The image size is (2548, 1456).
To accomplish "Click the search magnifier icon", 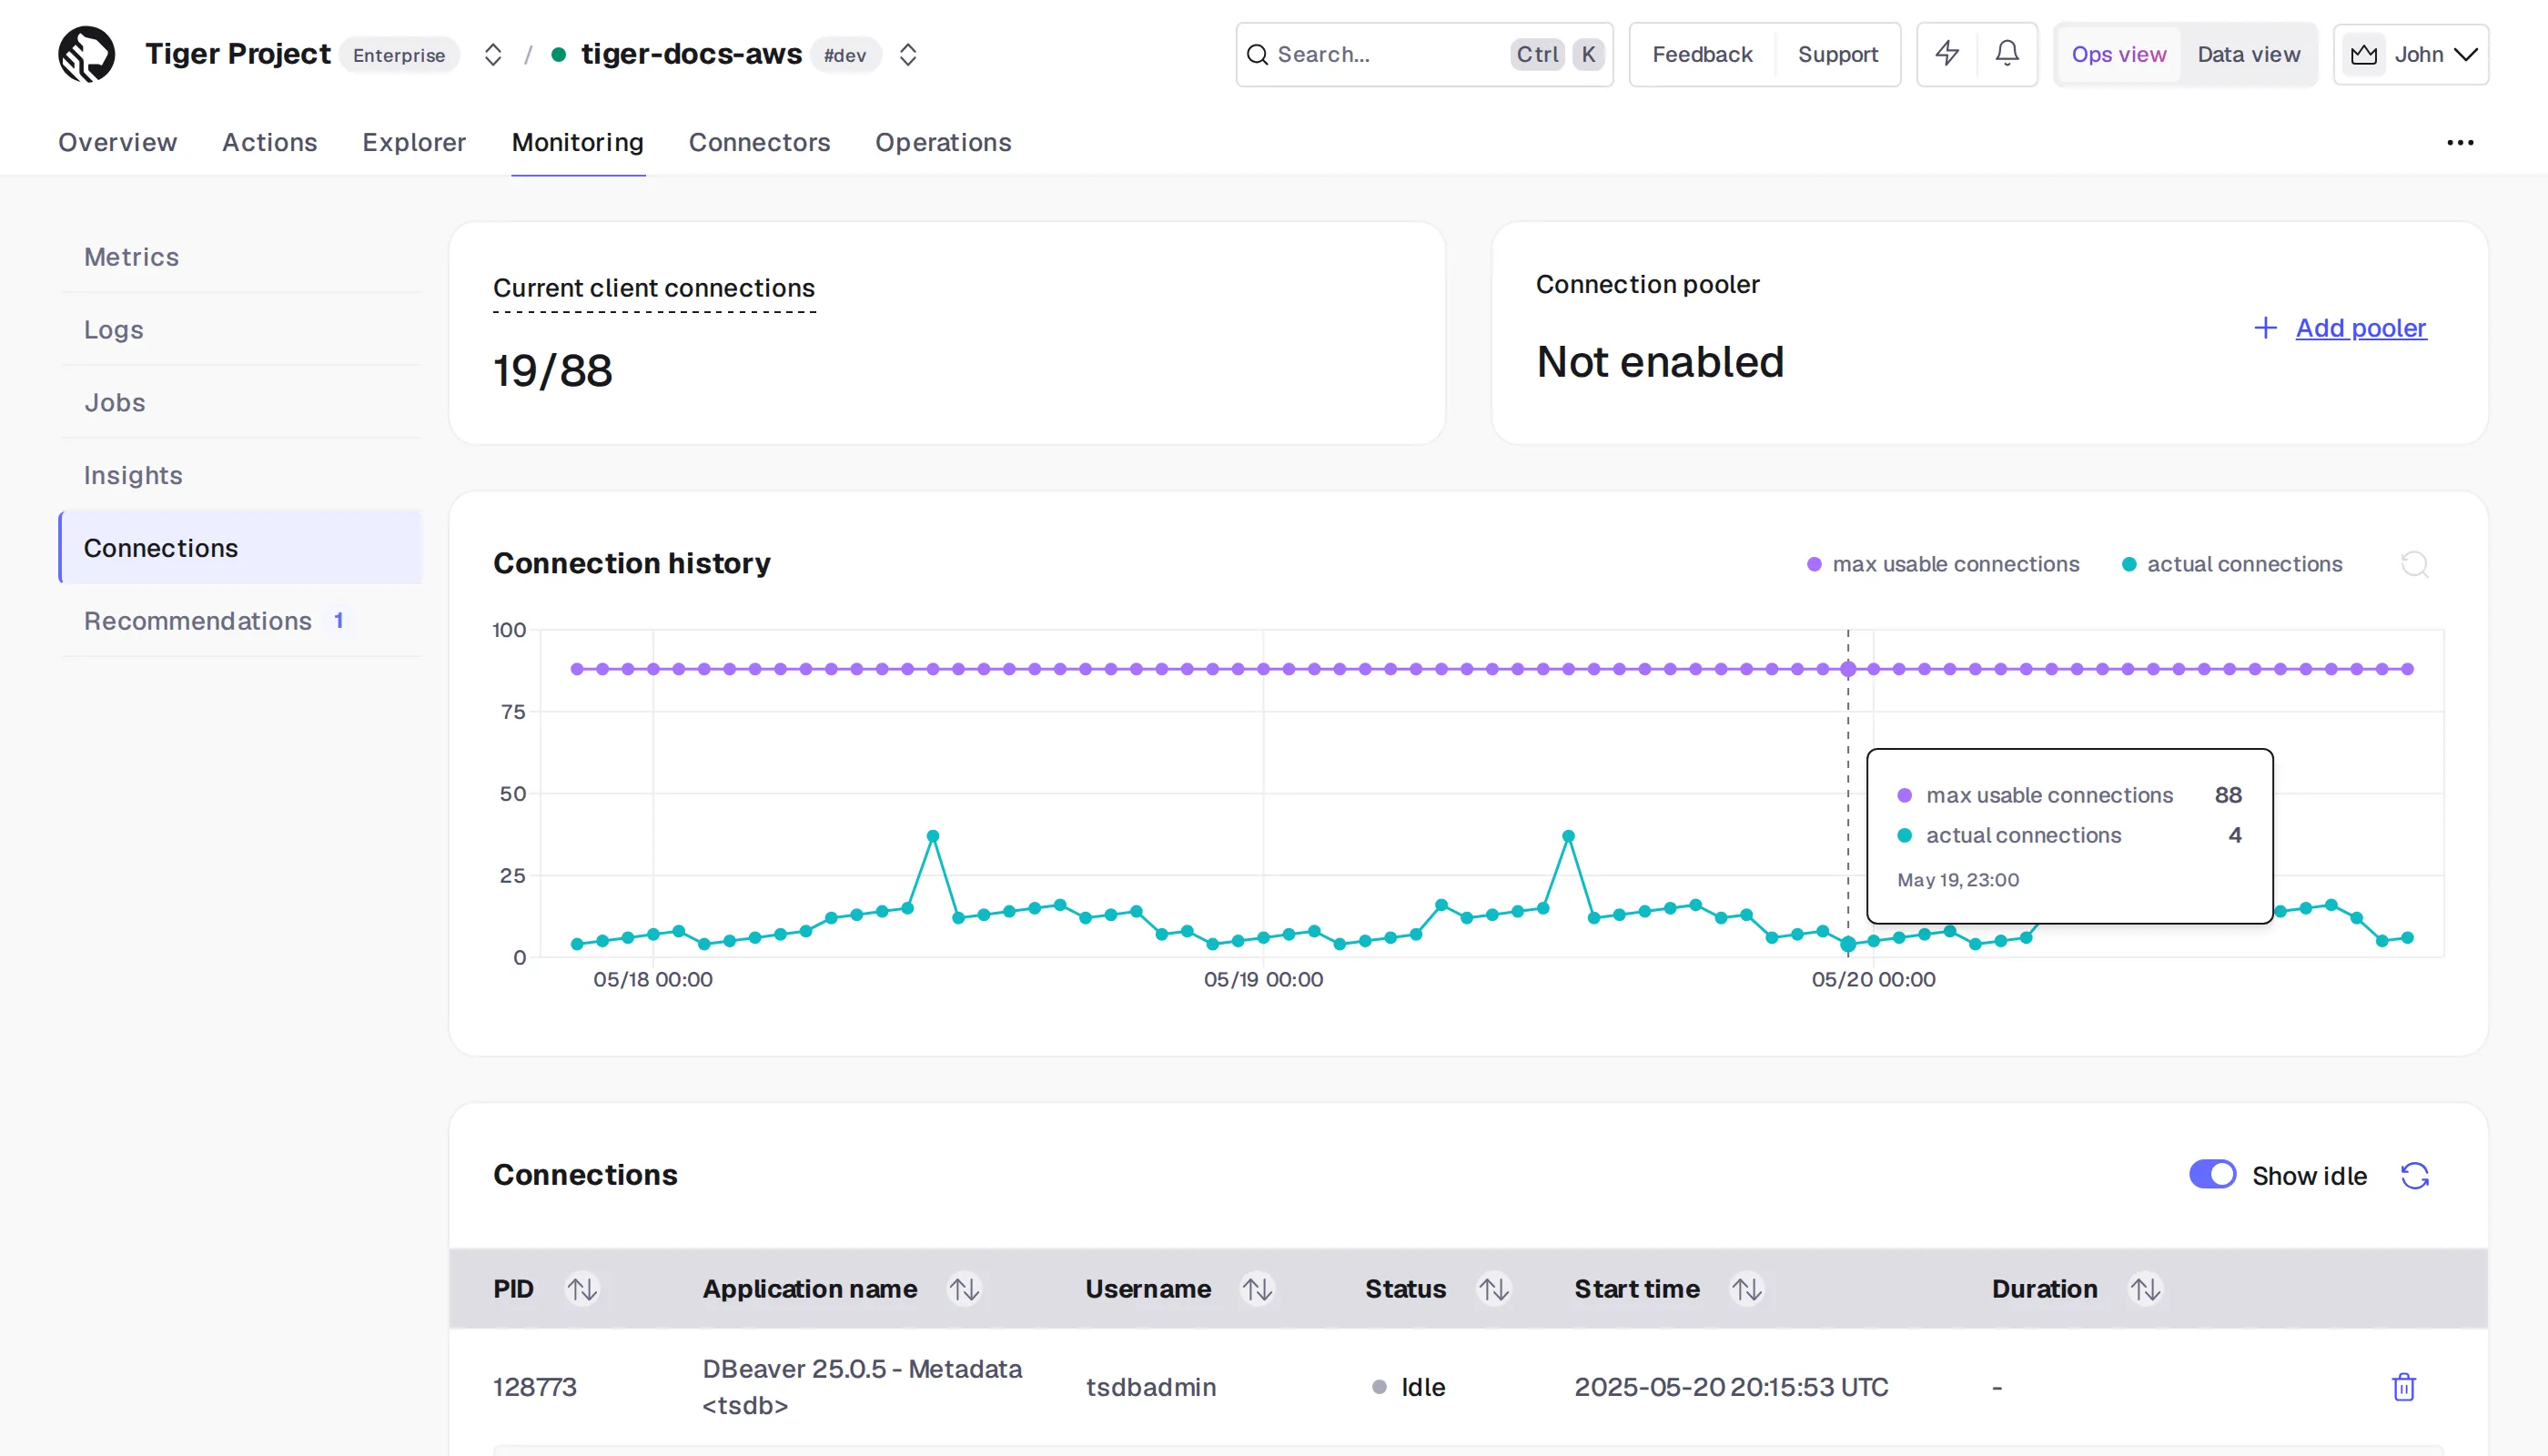I will click(1258, 55).
